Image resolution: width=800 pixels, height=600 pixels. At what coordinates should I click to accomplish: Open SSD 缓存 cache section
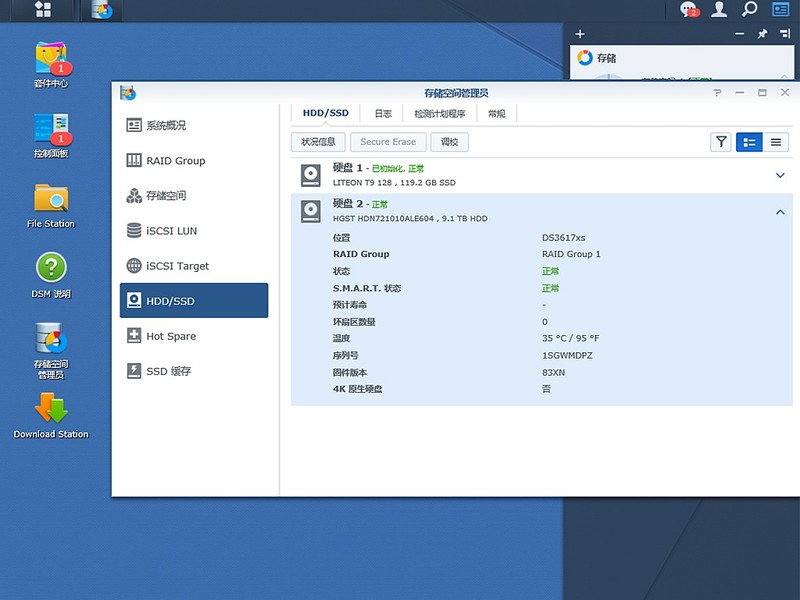(x=194, y=371)
